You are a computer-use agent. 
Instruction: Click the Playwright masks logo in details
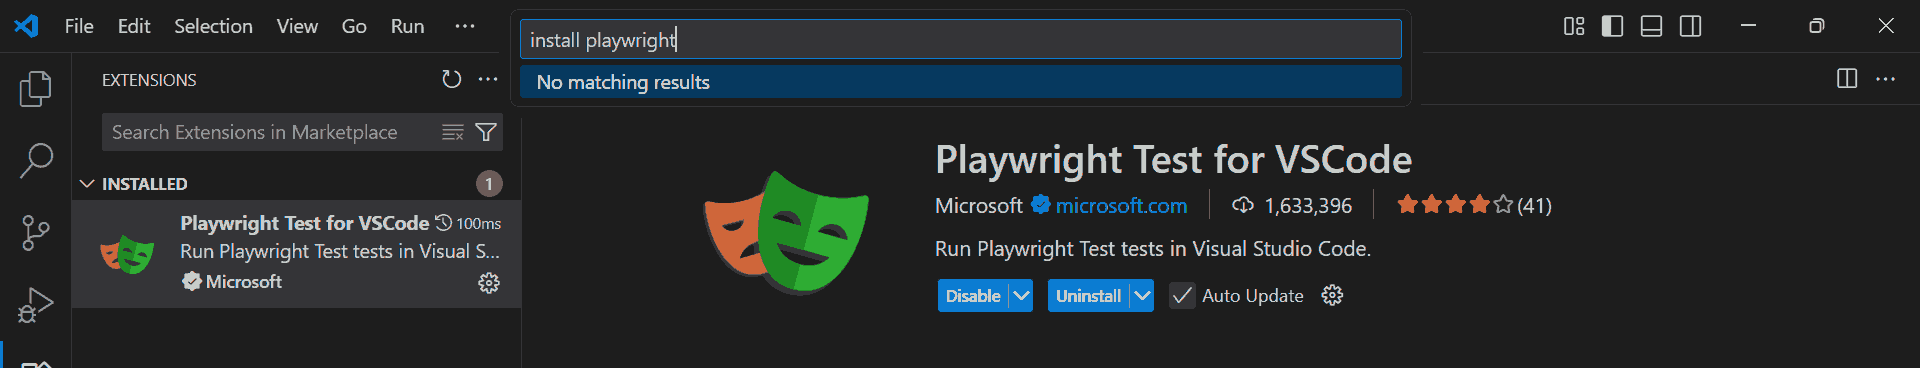(x=786, y=232)
